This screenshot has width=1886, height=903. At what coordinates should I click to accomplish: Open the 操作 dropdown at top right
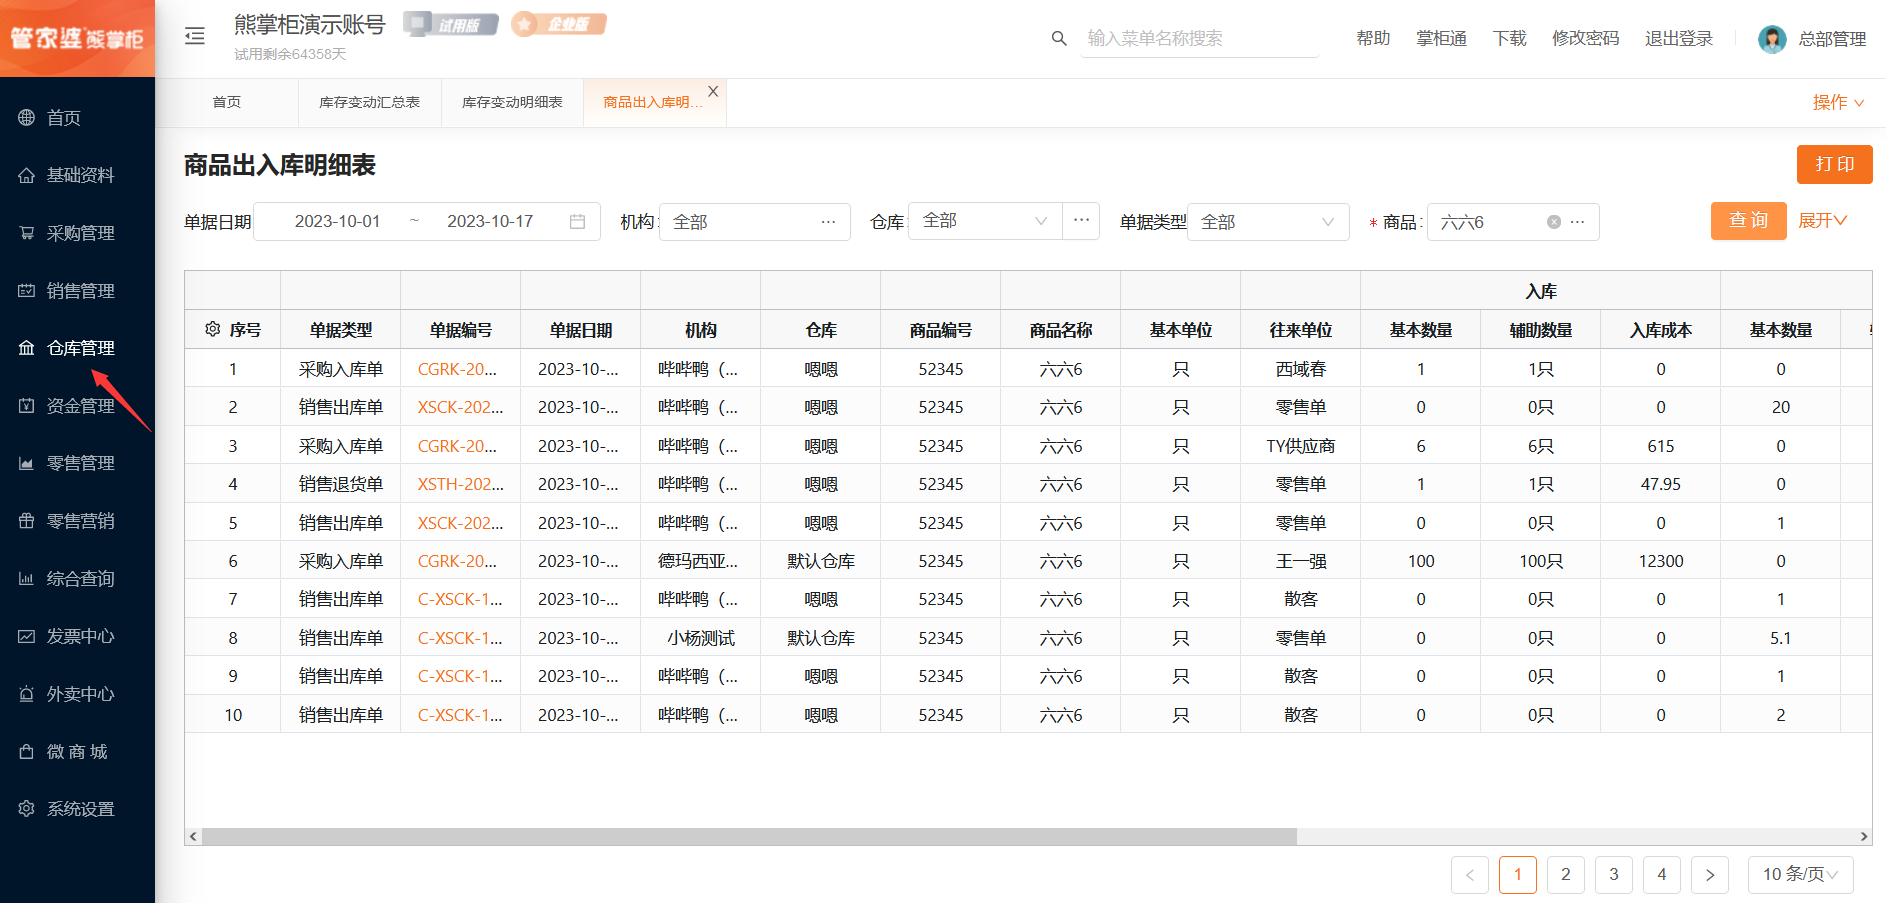tap(1838, 102)
